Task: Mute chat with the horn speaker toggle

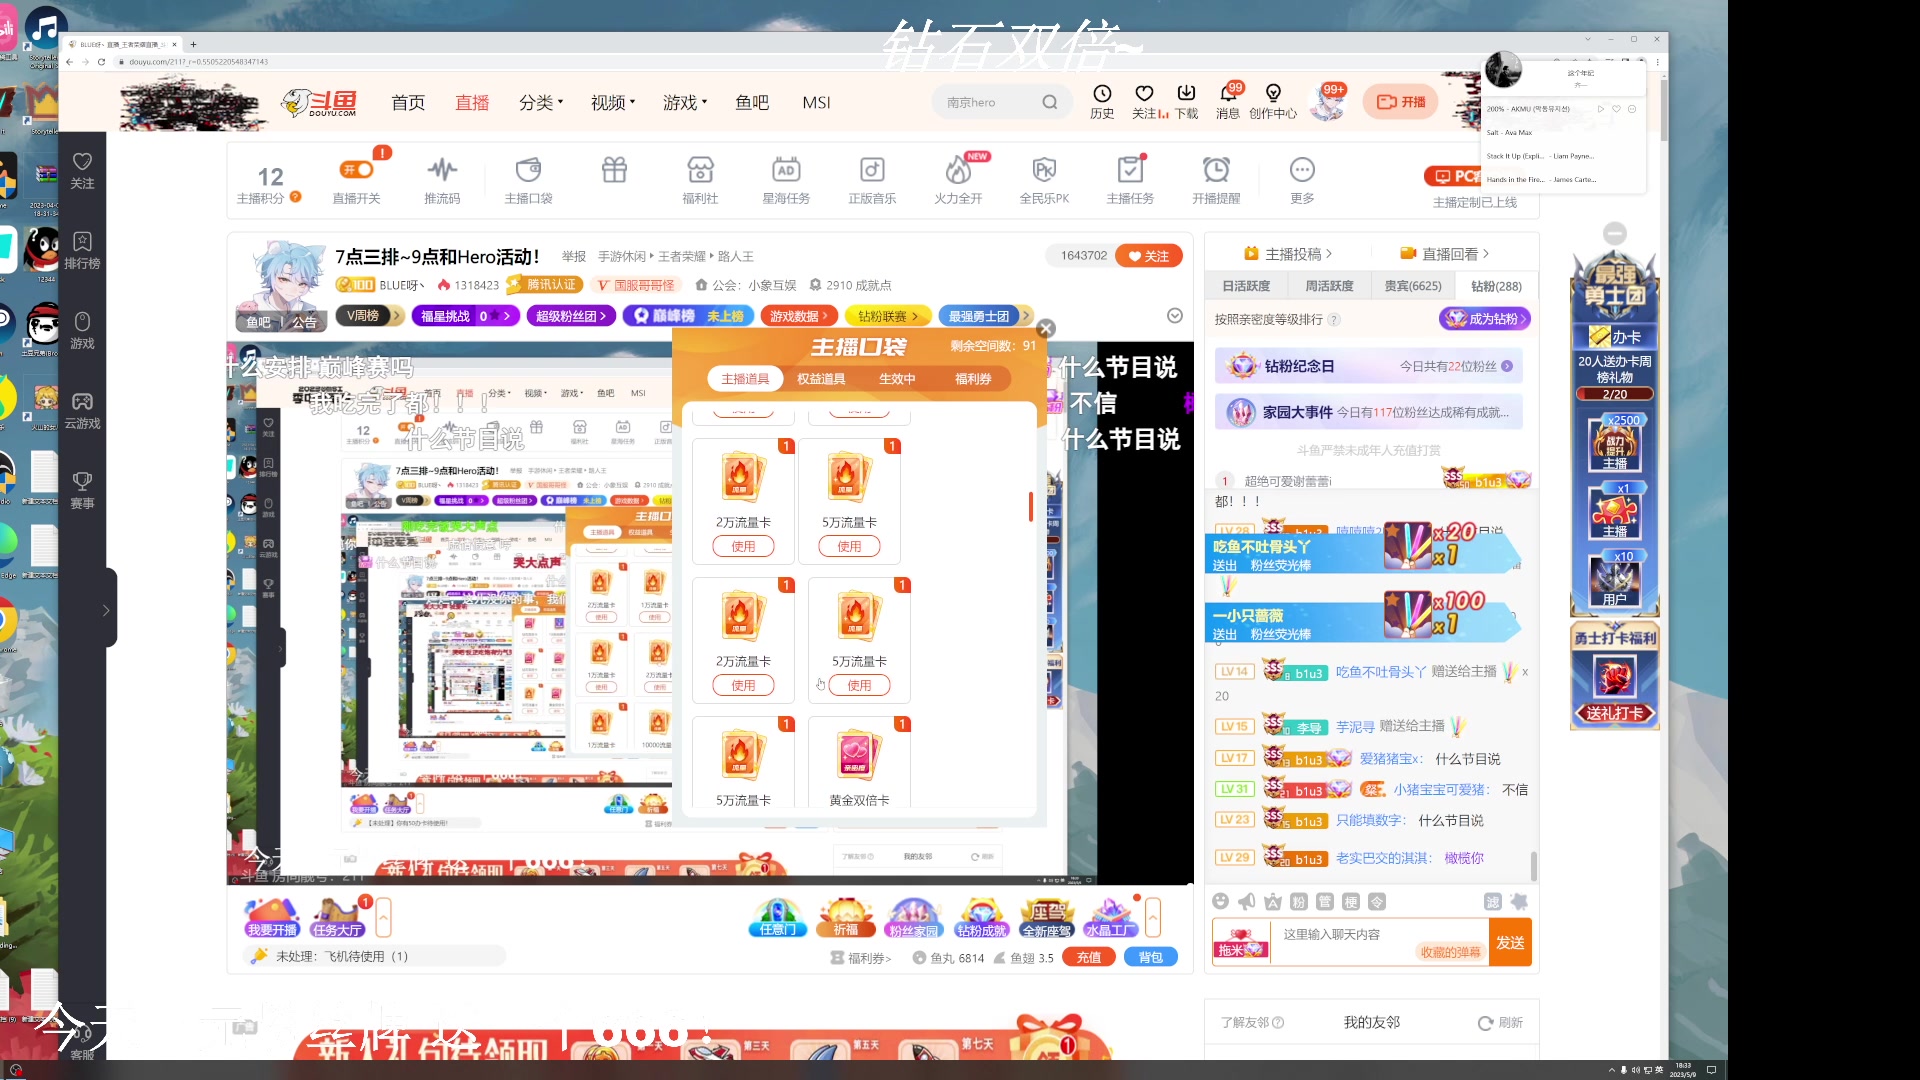Action: (1245, 901)
